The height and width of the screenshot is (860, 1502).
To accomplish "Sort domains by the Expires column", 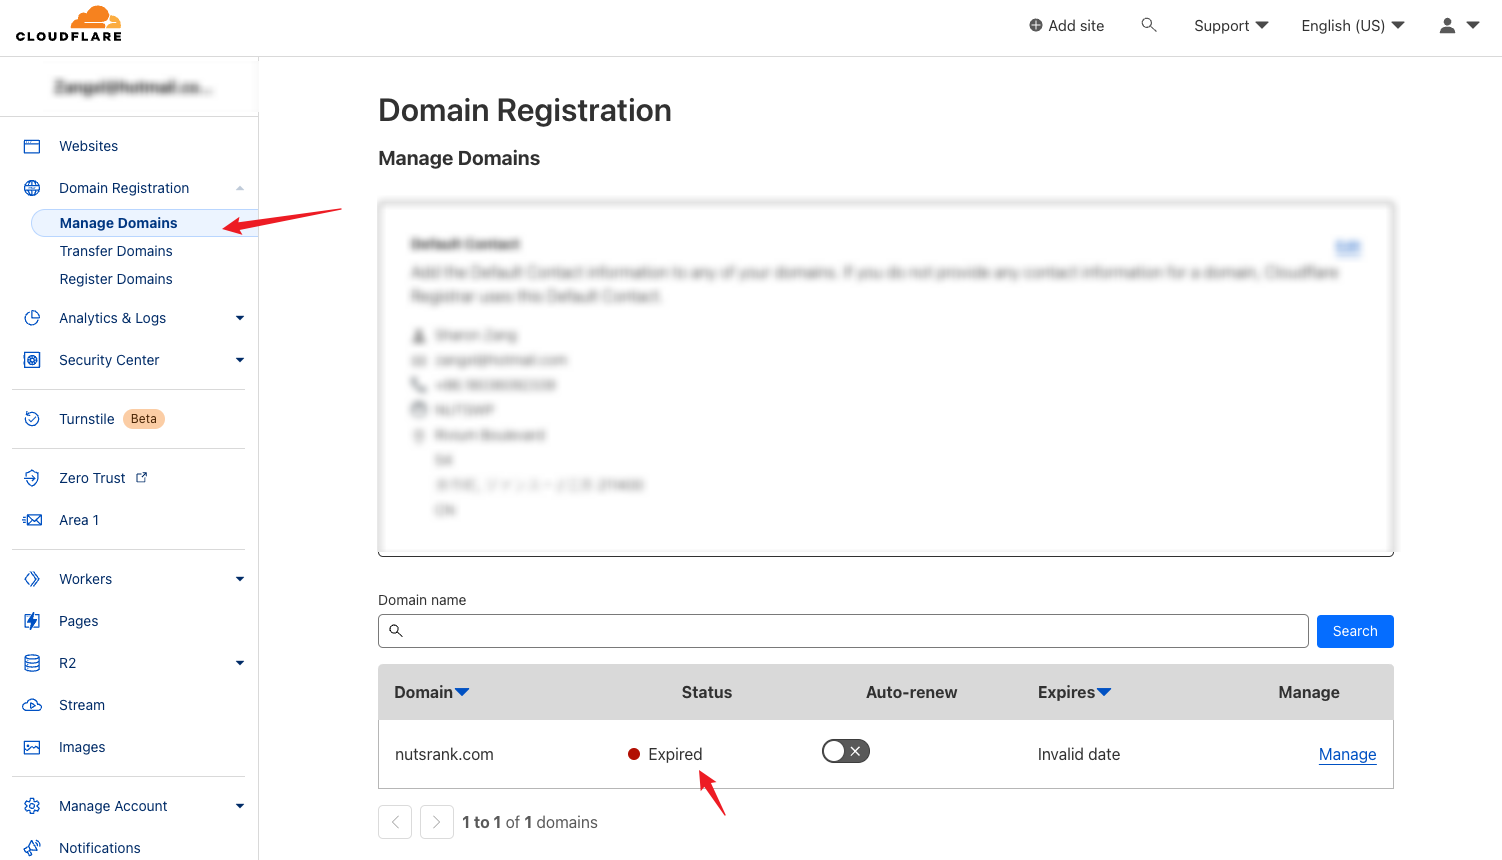I will point(1073,692).
